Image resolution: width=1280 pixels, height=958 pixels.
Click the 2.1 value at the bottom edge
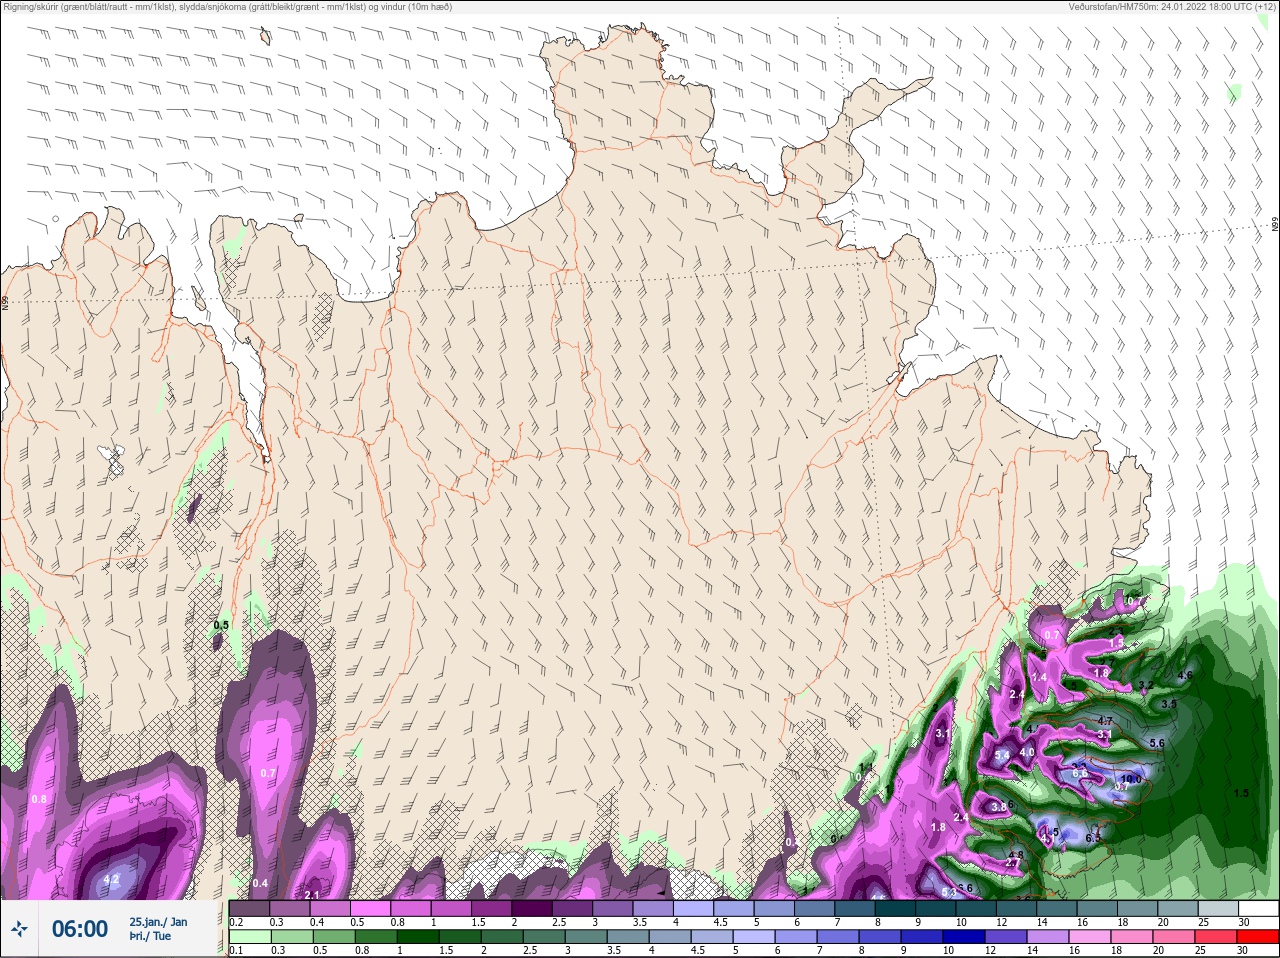[311, 894]
